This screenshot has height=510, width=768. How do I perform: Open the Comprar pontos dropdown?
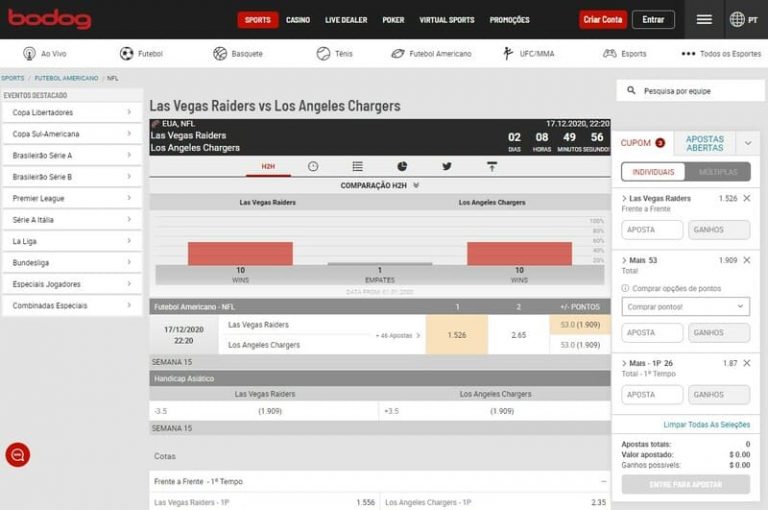pos(685,306)
